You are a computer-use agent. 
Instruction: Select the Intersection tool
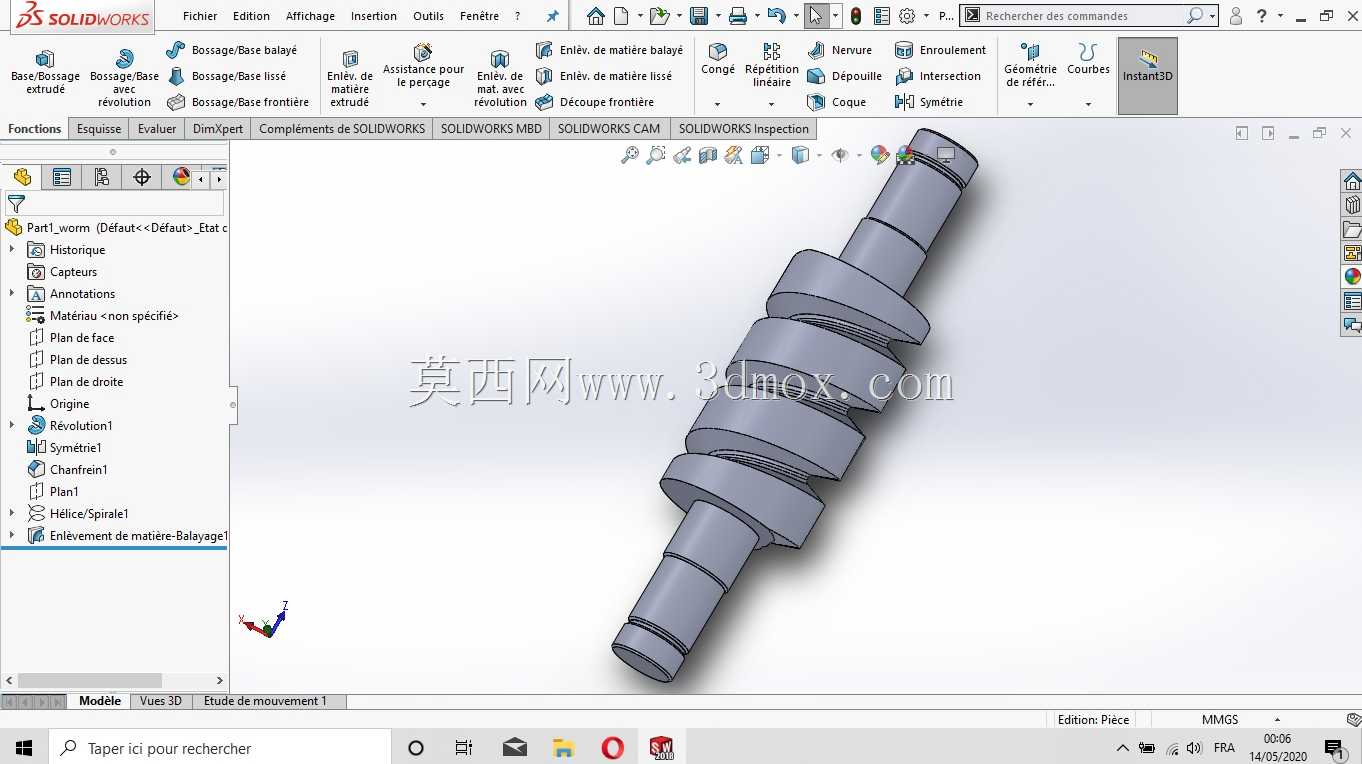(937, 76)
